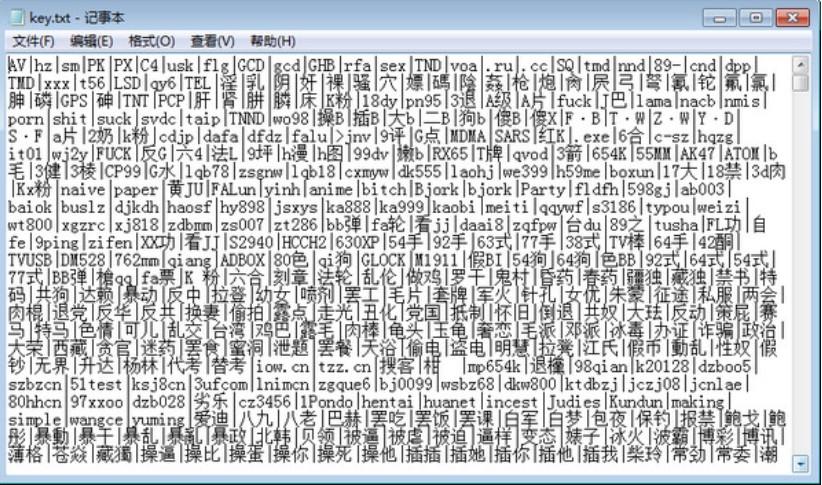Place cursor on the word "630XP"
The height and width of the screenshot is (485, 822).
pos(356,242)
